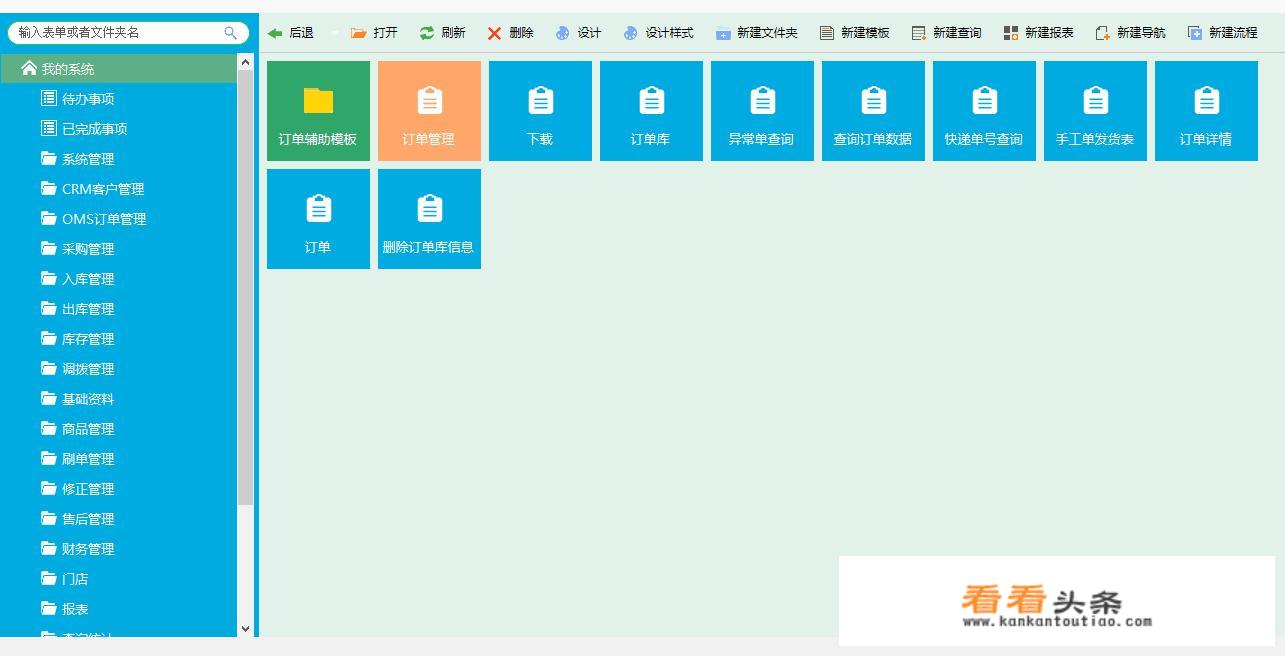Create a new query via 新建查询
Image resolution: width=1285 pixels, height=656 pixels.
click(946, 33)
